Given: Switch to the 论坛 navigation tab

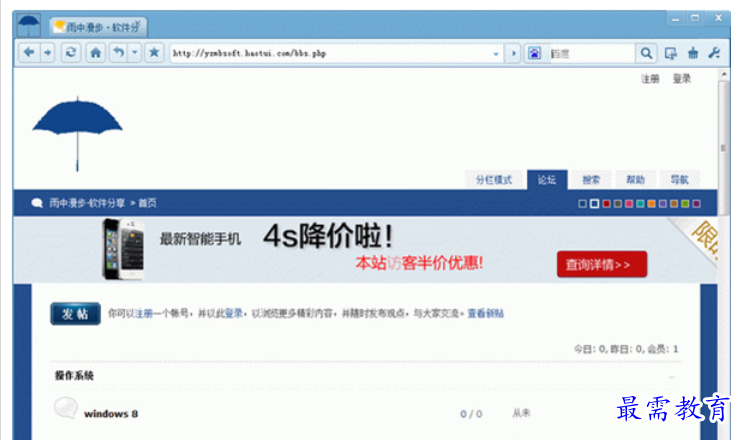Looking at the screenshot, I should (546, 180).
